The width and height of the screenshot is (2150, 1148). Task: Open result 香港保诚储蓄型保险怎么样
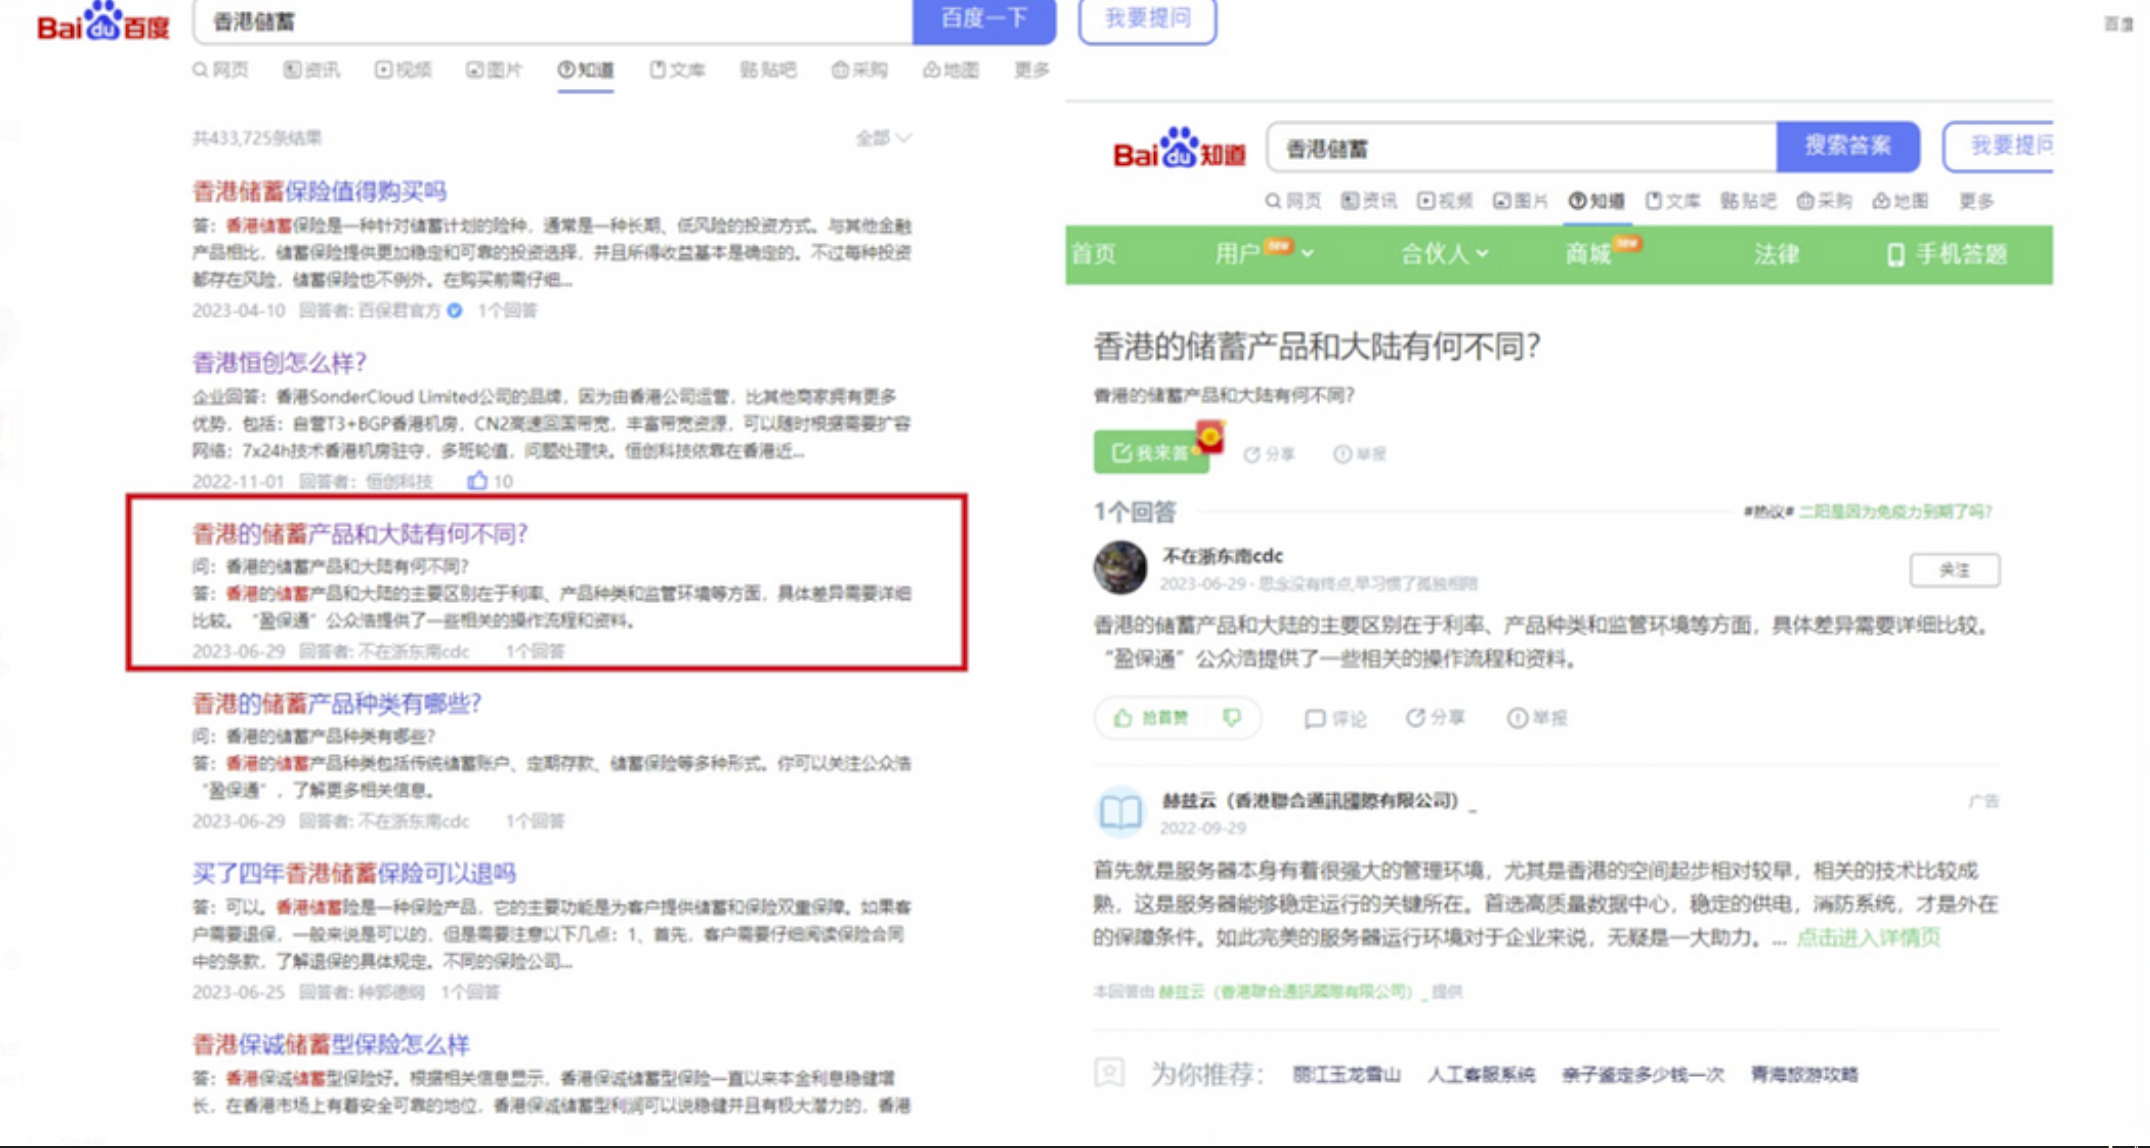(331, 1044)
